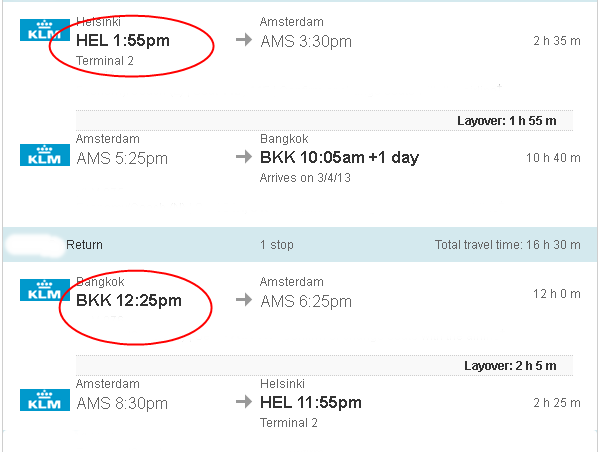Click the arrow pointing to BKK 10:05am
The width and height of the screenshot is (601, 452).
(x=244, y=156)
